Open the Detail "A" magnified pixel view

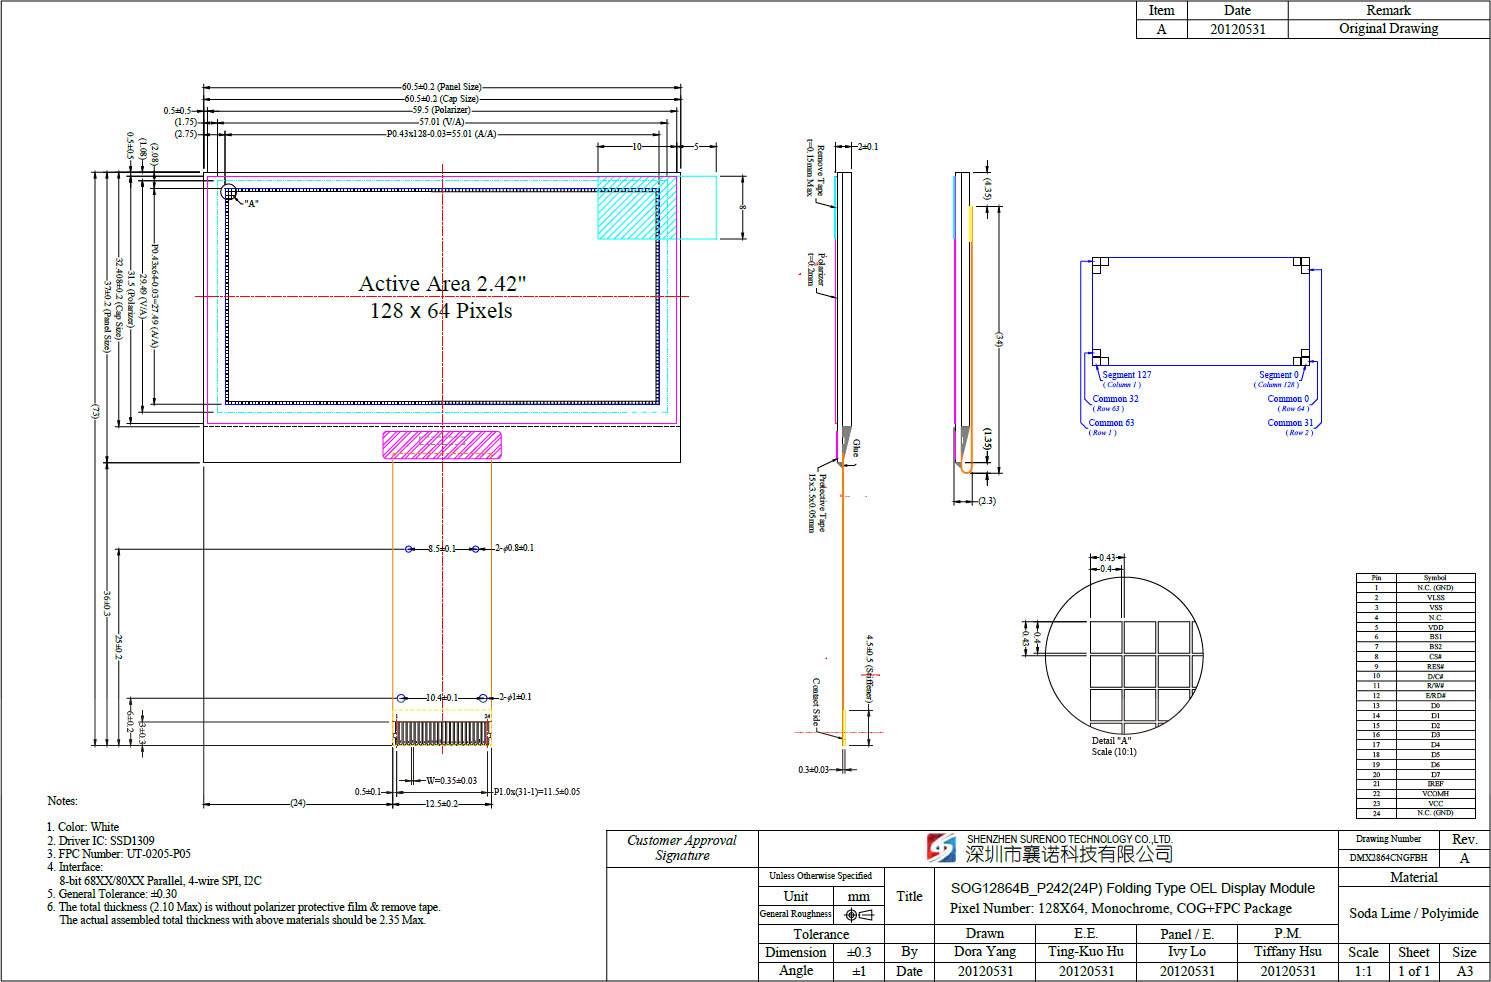pyautogui.click(x=1123, y=653)
